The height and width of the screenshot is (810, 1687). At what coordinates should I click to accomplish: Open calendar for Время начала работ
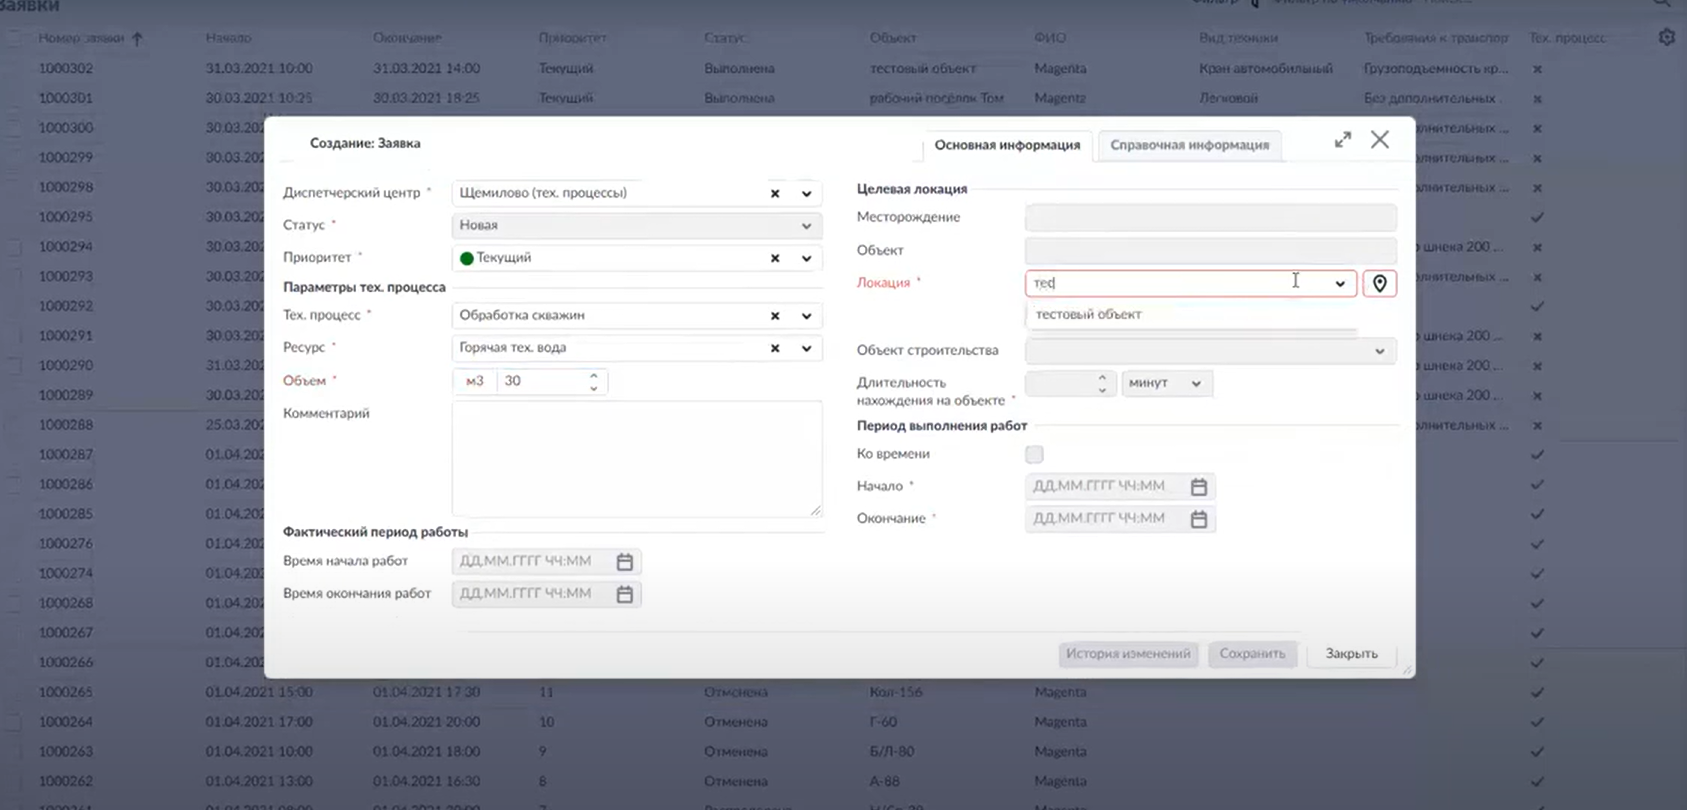tap(625, 562)
